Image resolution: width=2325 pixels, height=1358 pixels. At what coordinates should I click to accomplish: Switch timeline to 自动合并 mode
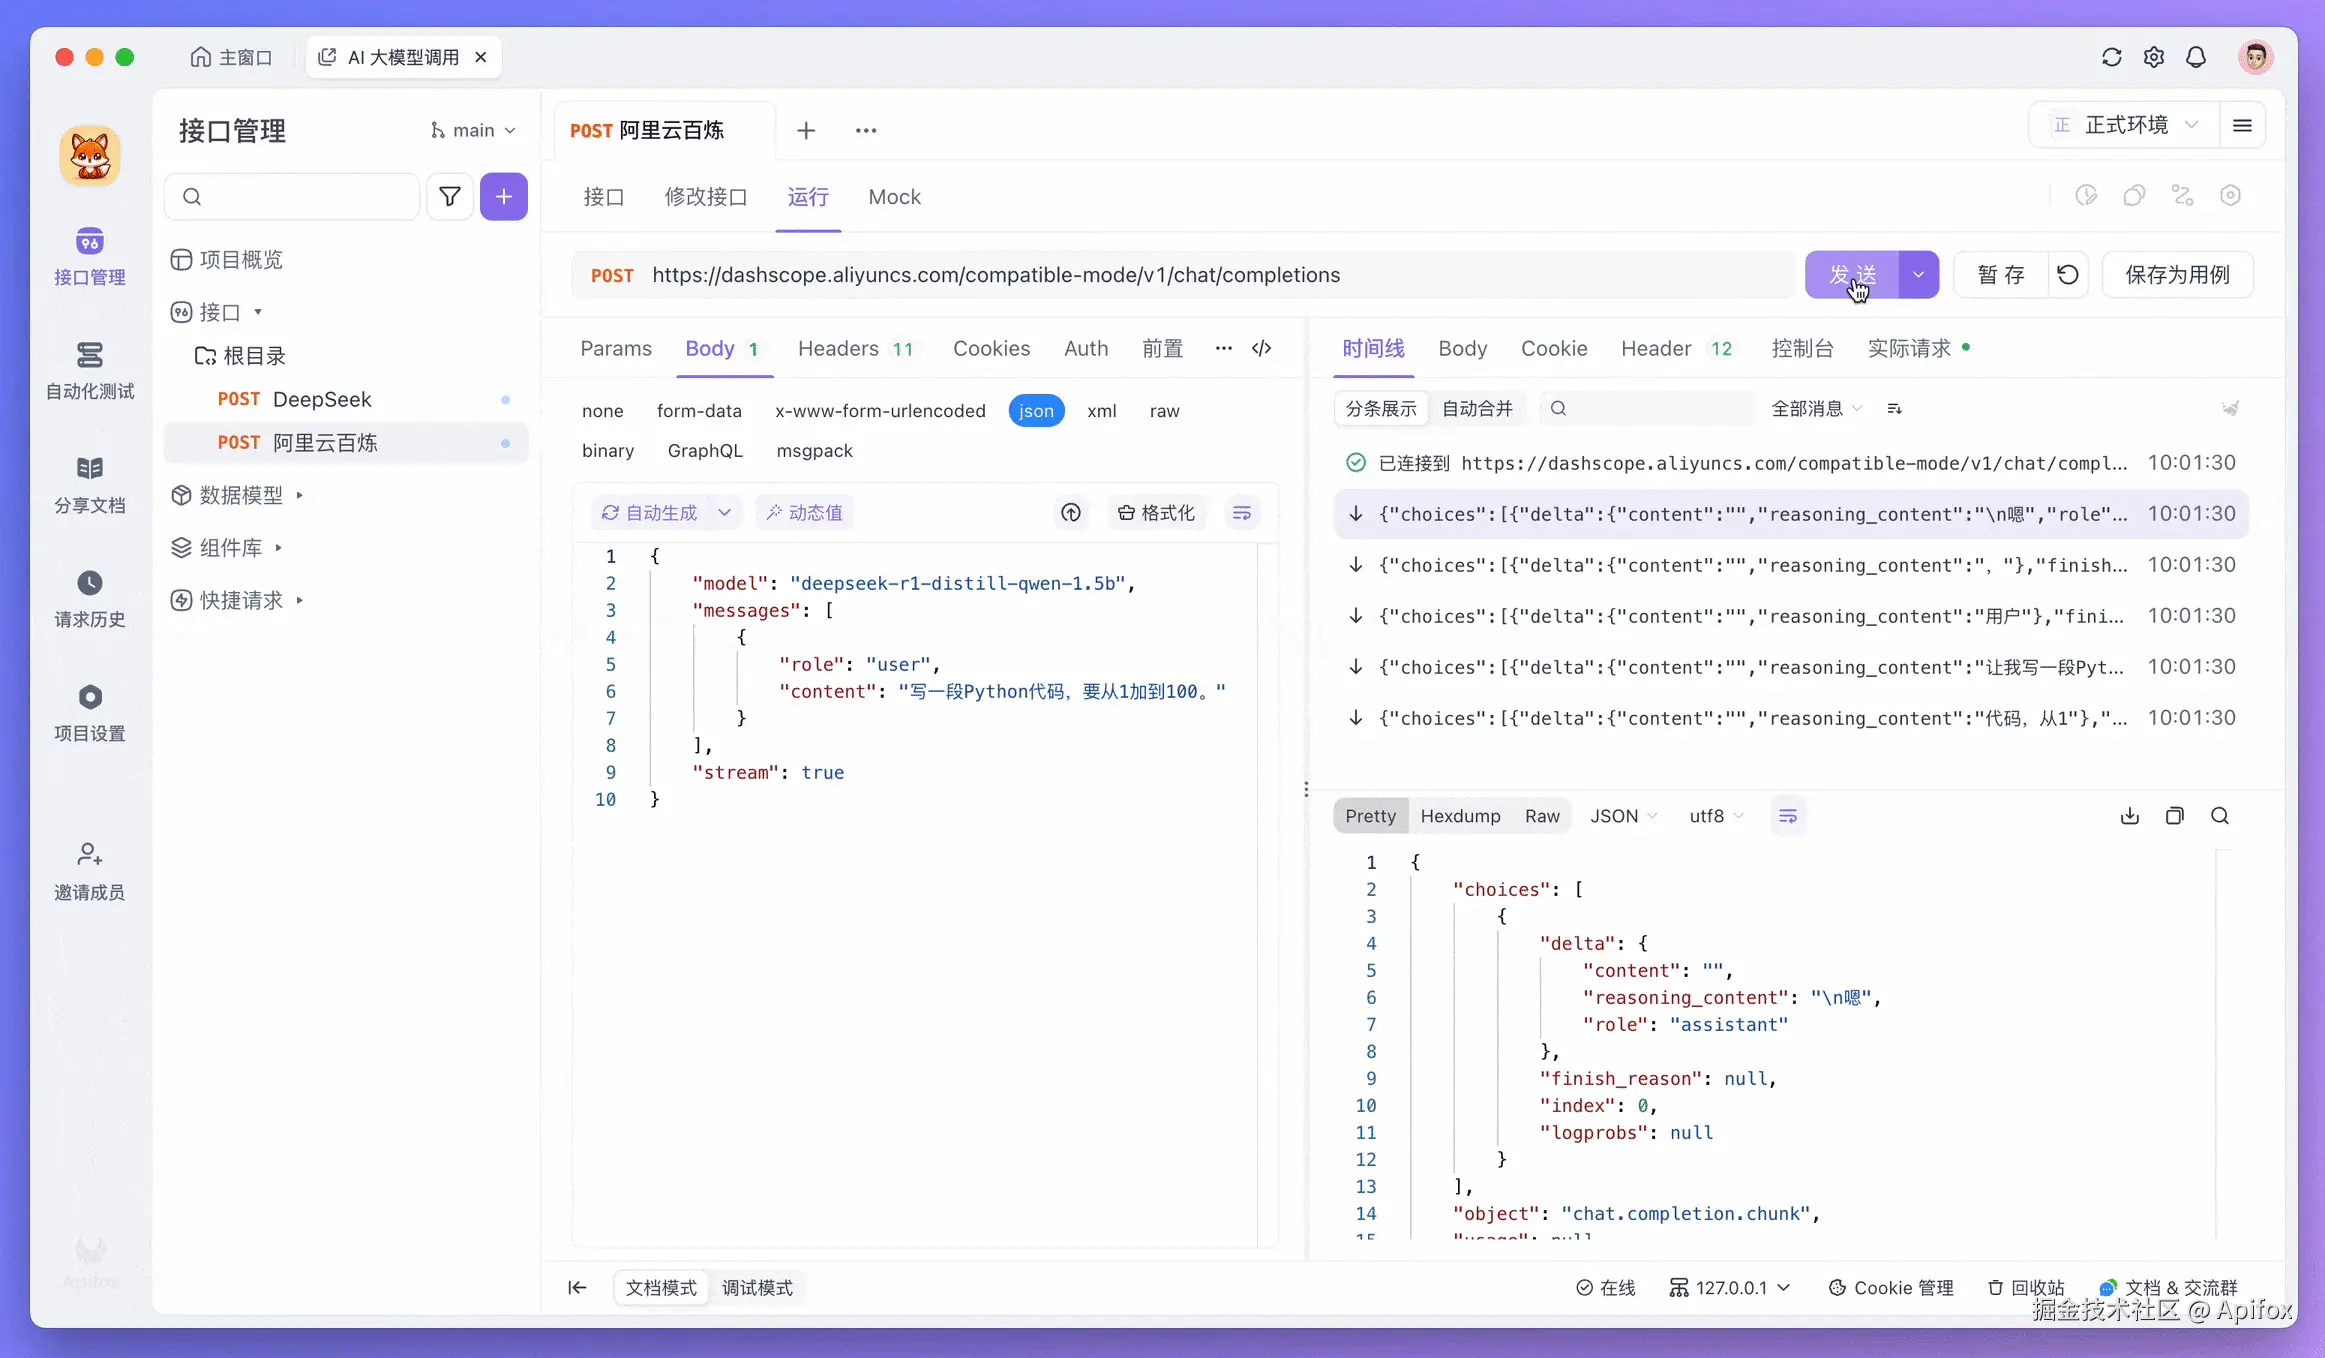1477,409
